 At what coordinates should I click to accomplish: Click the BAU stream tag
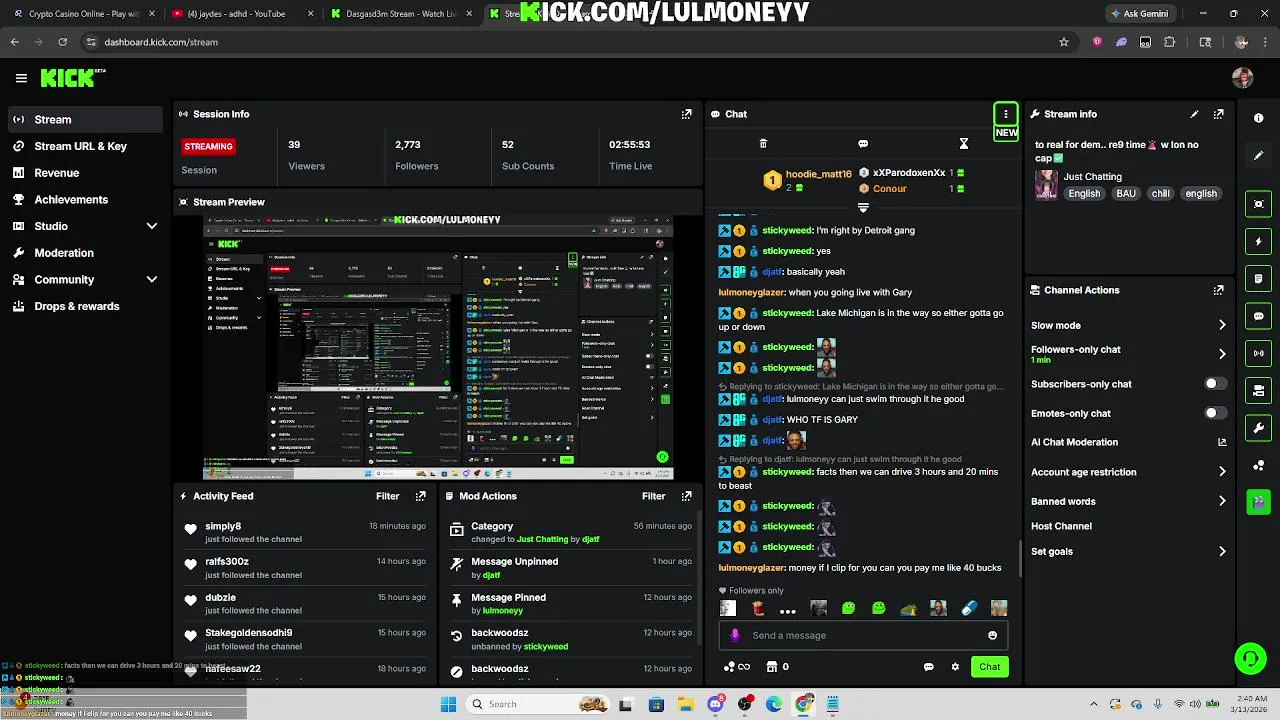pyautogui.click(x=1126, y=194)
